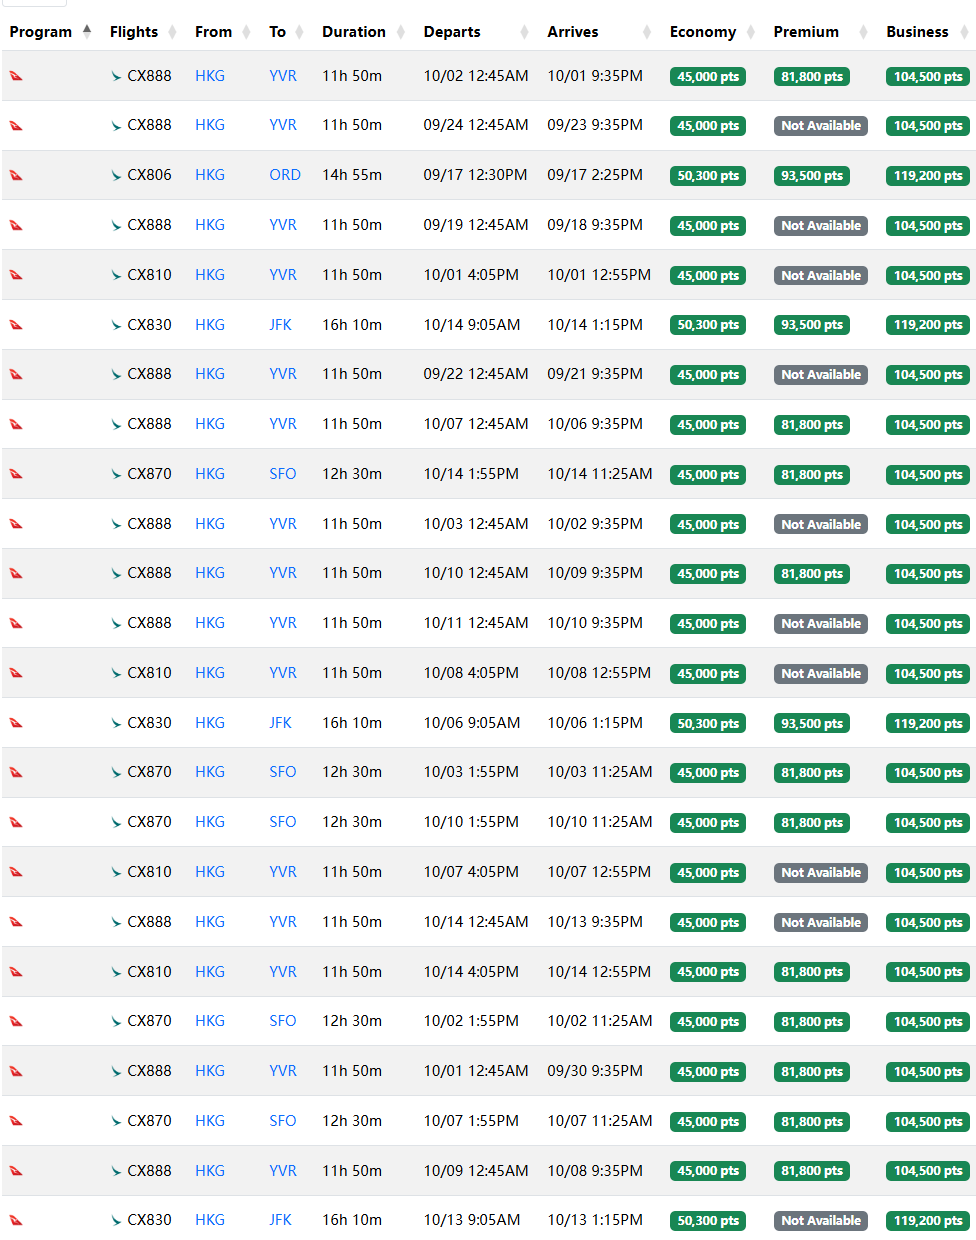This screenshot has width=976, height=1240.
Task: Click Not Available Premium badge departing 09/24
Action: pos(821,126)
